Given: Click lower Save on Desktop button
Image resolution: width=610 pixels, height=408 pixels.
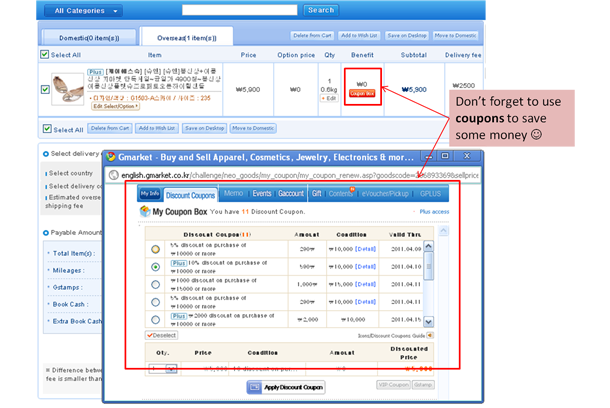Looking at the screenshot, I should click(x=204, y=128).
